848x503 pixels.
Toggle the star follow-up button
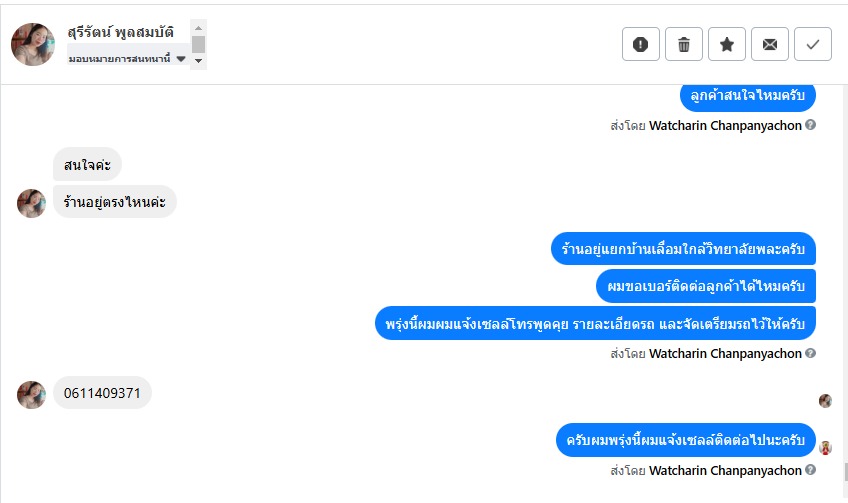[727, 44]
